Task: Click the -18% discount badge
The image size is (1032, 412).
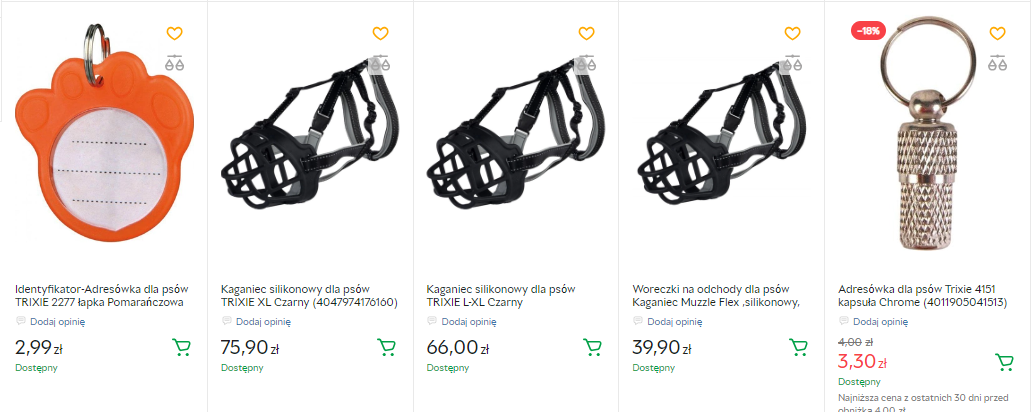Action: coord(867,31)
